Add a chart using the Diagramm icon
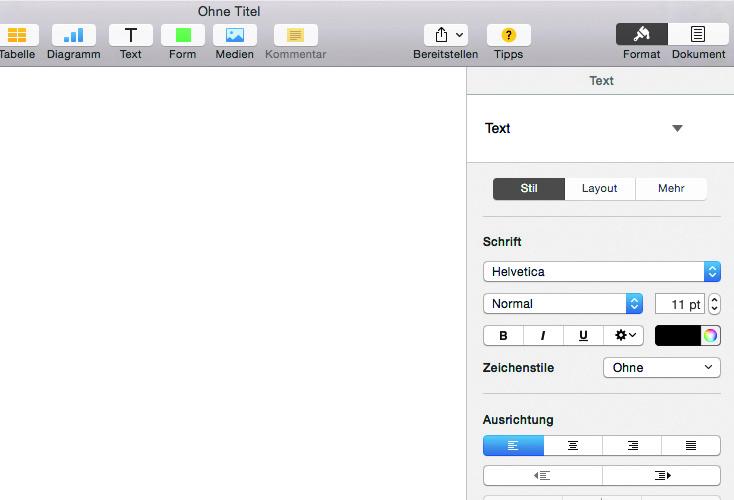 (x=74, y=35)
